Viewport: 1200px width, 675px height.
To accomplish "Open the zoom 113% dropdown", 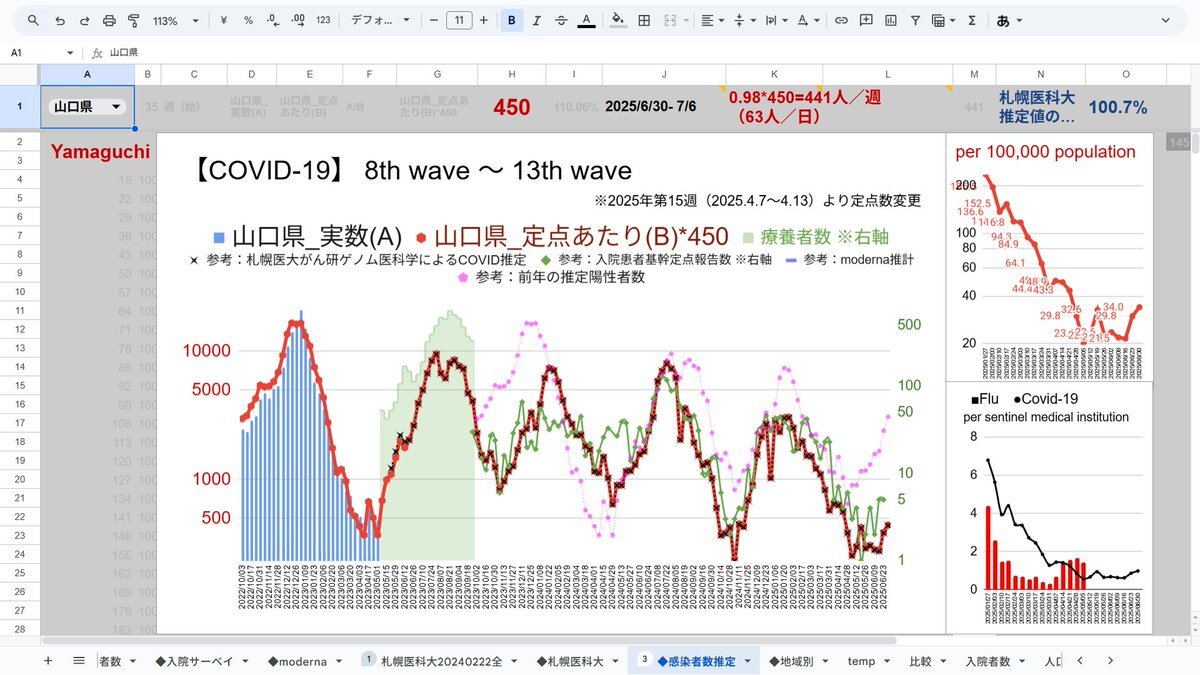I will coord(175,20).
